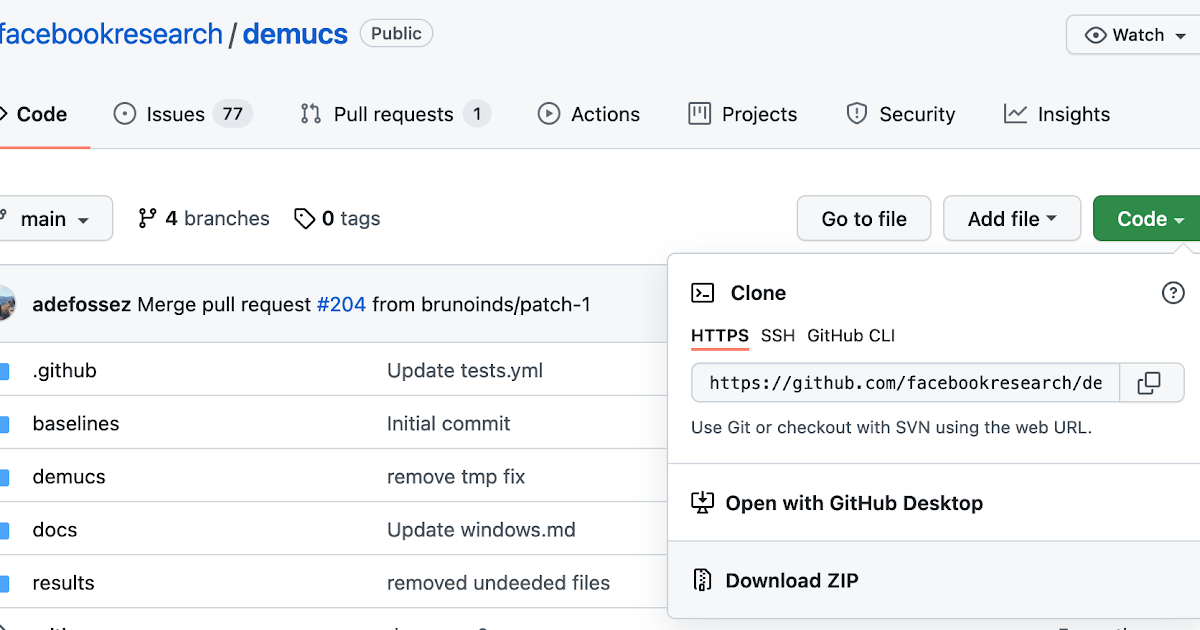Image resolution: width=1200 pixels, height=630 pixels.
Task: Click the clone help question mark icon
Action: 1172,293
